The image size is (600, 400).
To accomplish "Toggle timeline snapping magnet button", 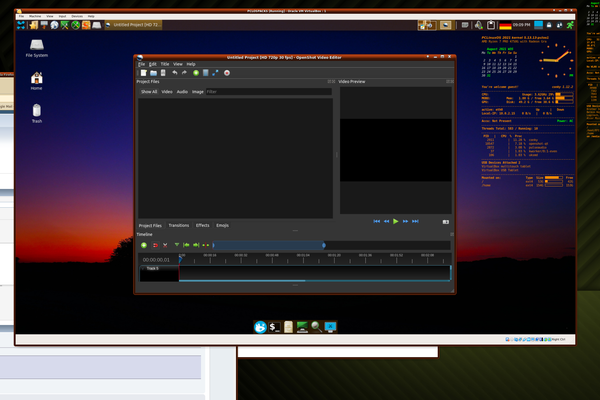I will (x=155, y=245).
